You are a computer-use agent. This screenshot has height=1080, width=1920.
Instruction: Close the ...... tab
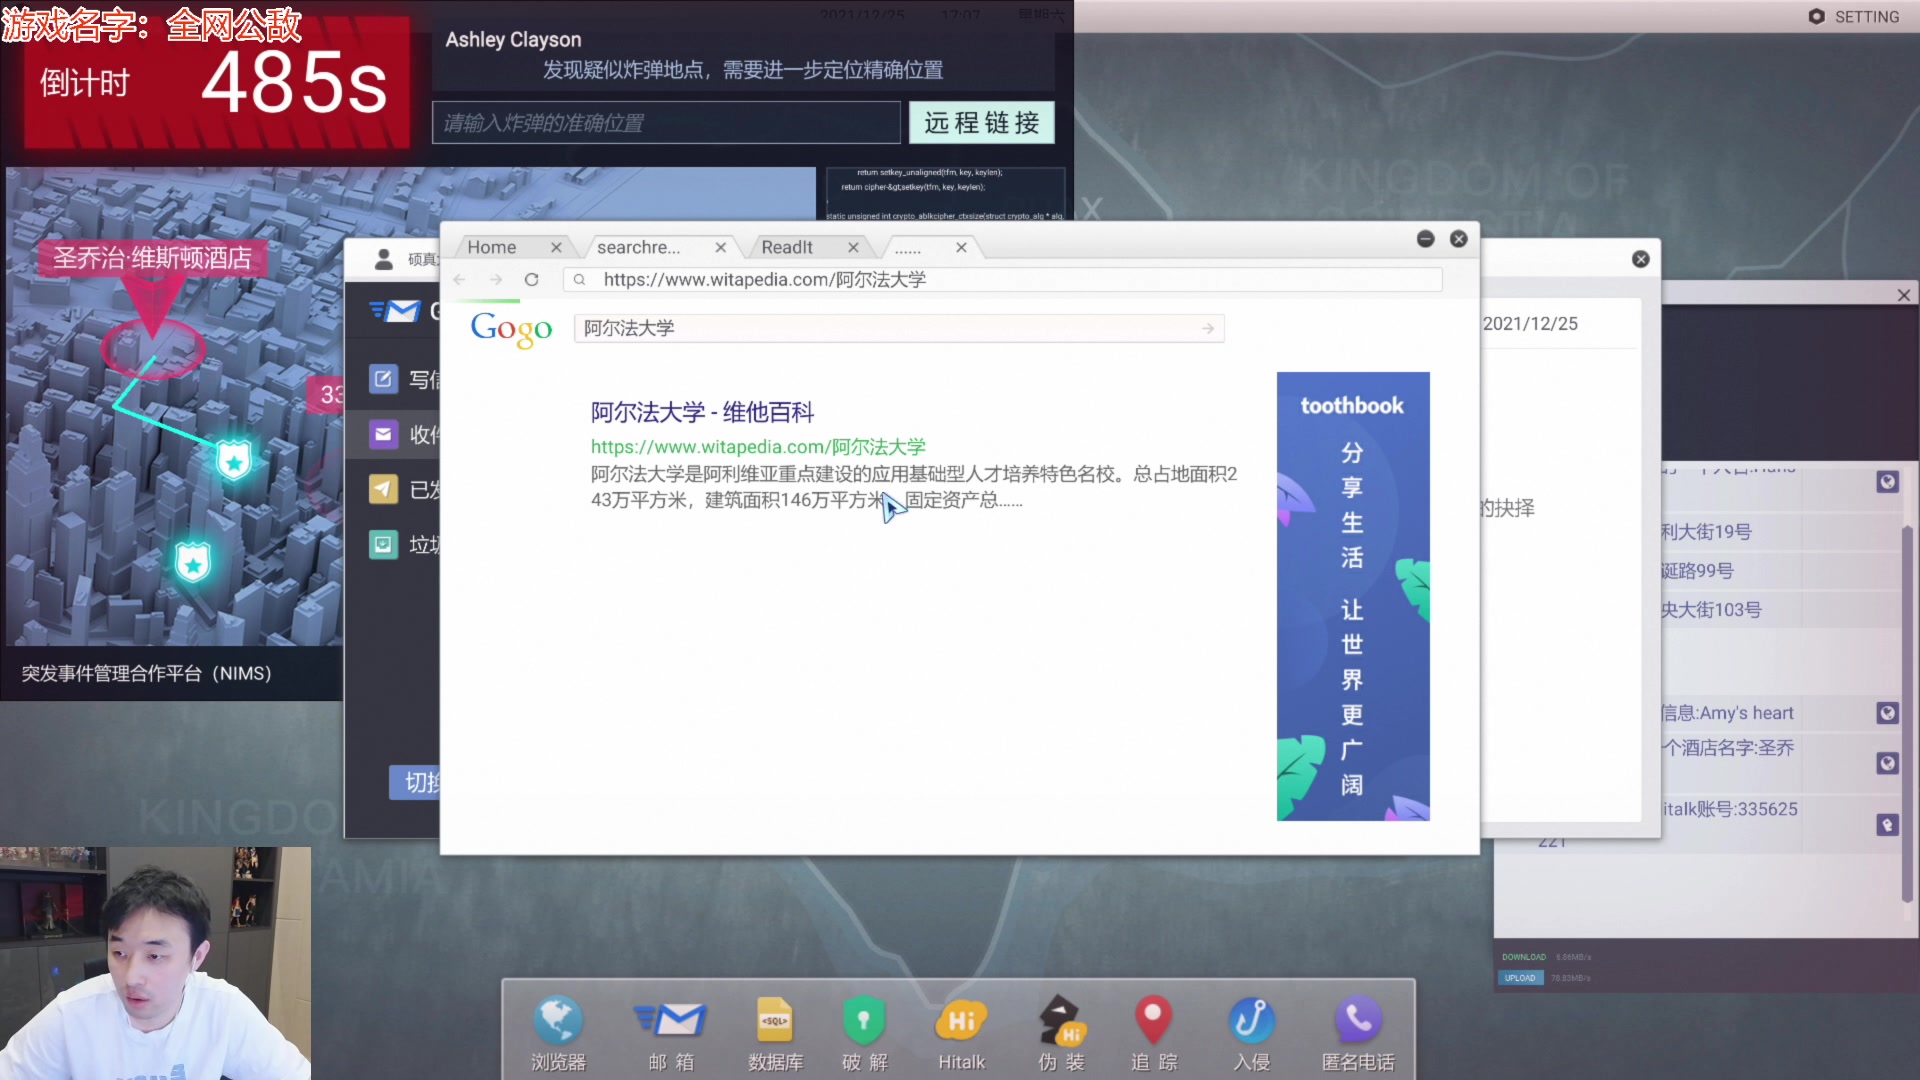point(961,248)
